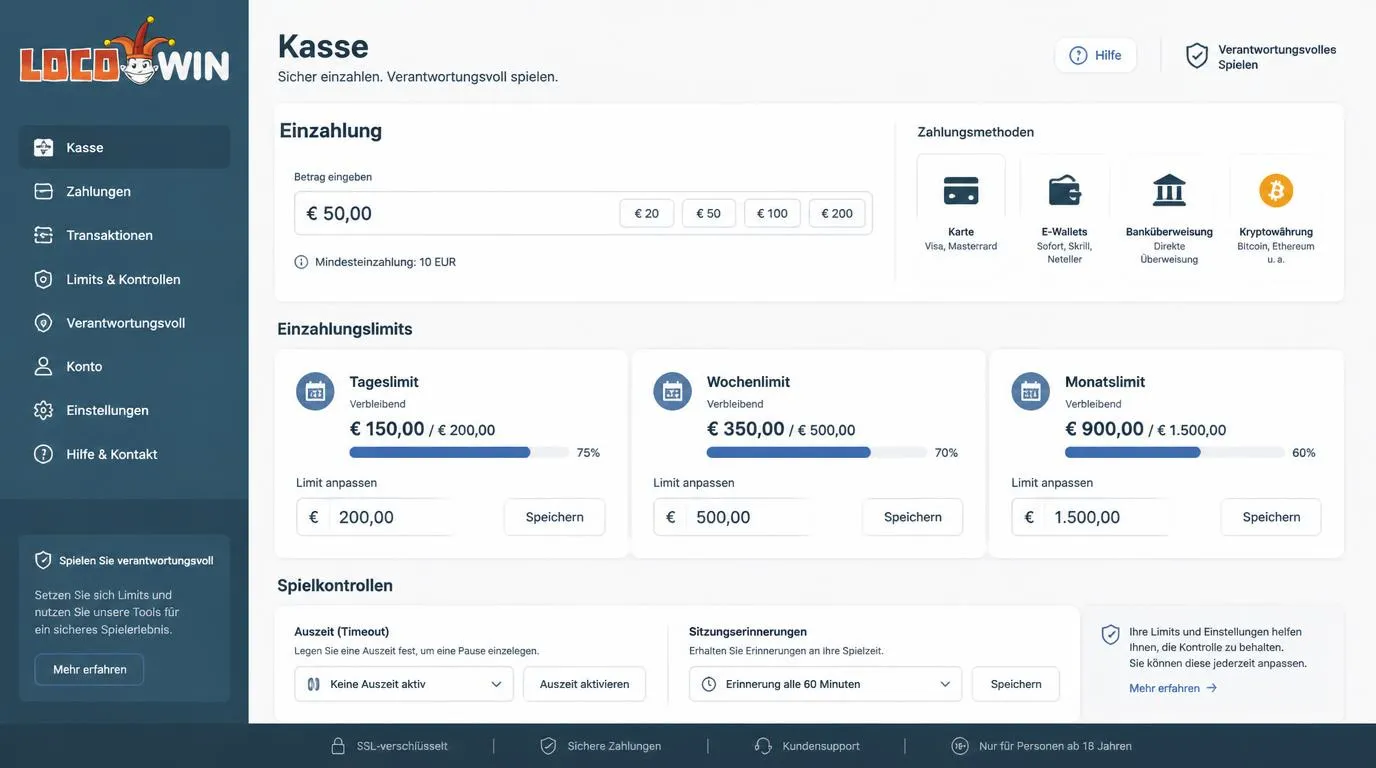Select the Karte payment method icon

961,190
